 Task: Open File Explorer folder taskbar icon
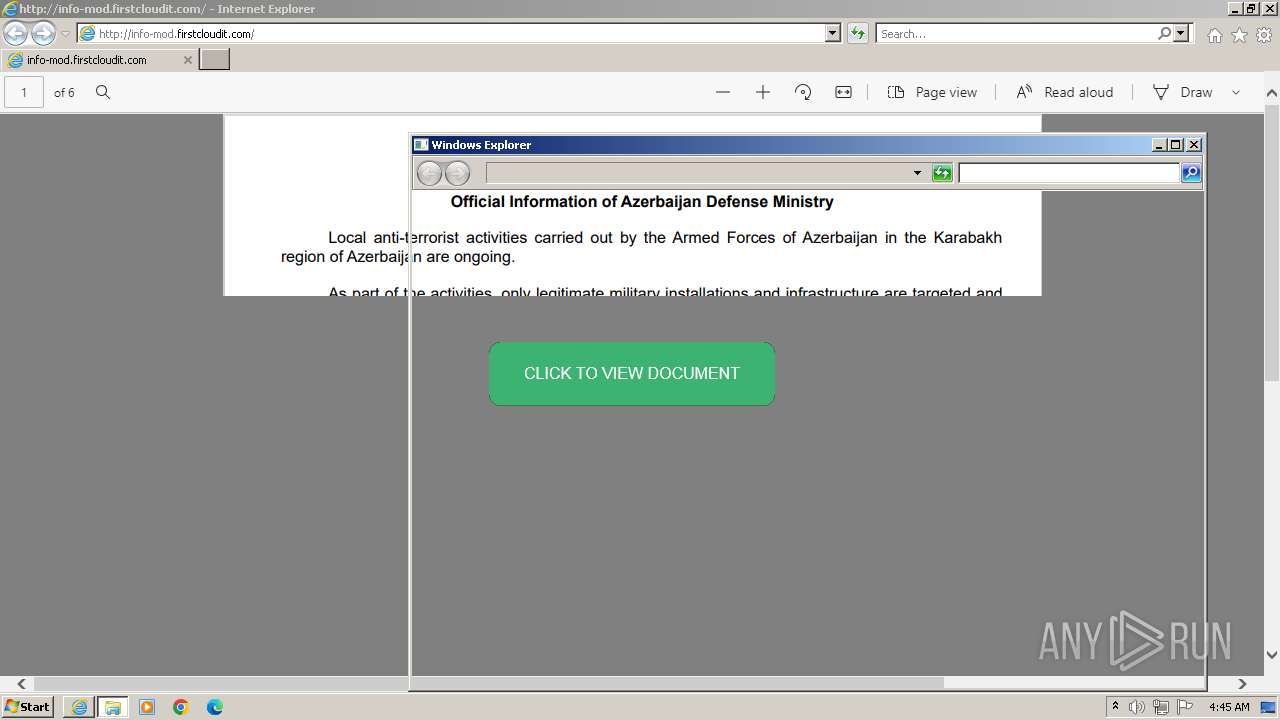point(113,707)
